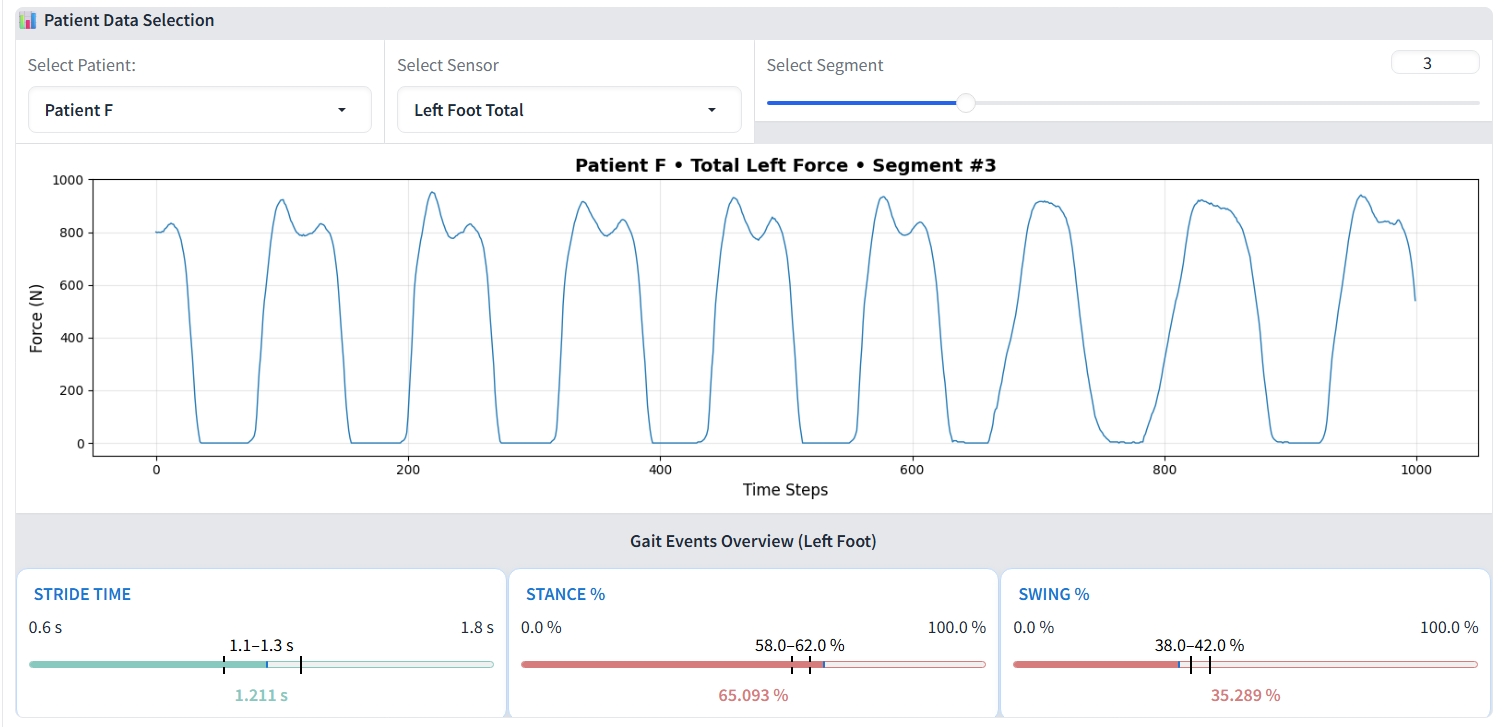Expand the Select Patient dropdown arrow
1504x727 pixels.
[x=341, y=110]
